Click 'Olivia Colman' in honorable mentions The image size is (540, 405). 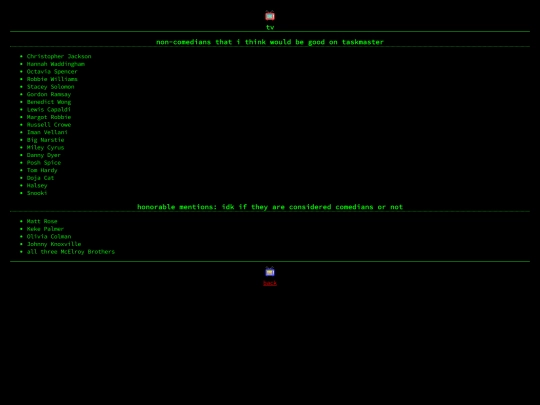click(49, 236)
